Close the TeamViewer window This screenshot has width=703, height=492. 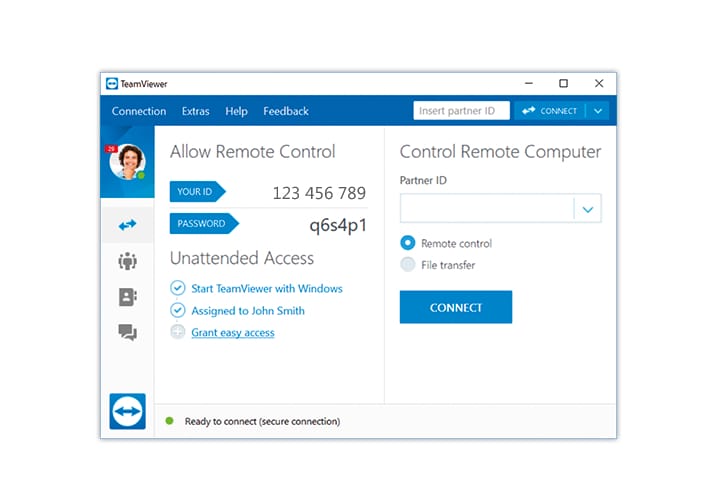(599, 83)
